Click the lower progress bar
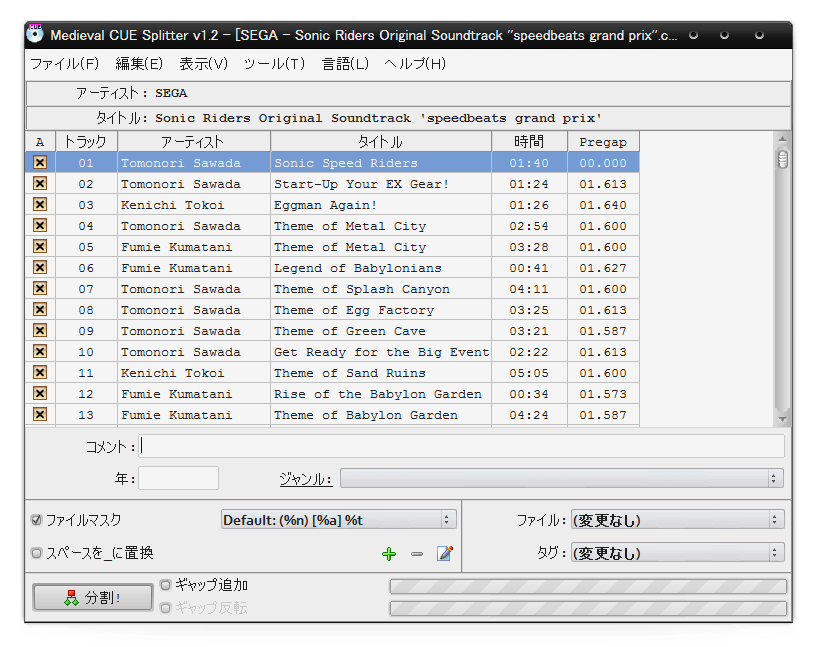817x647 pixels. coord(588,608)
